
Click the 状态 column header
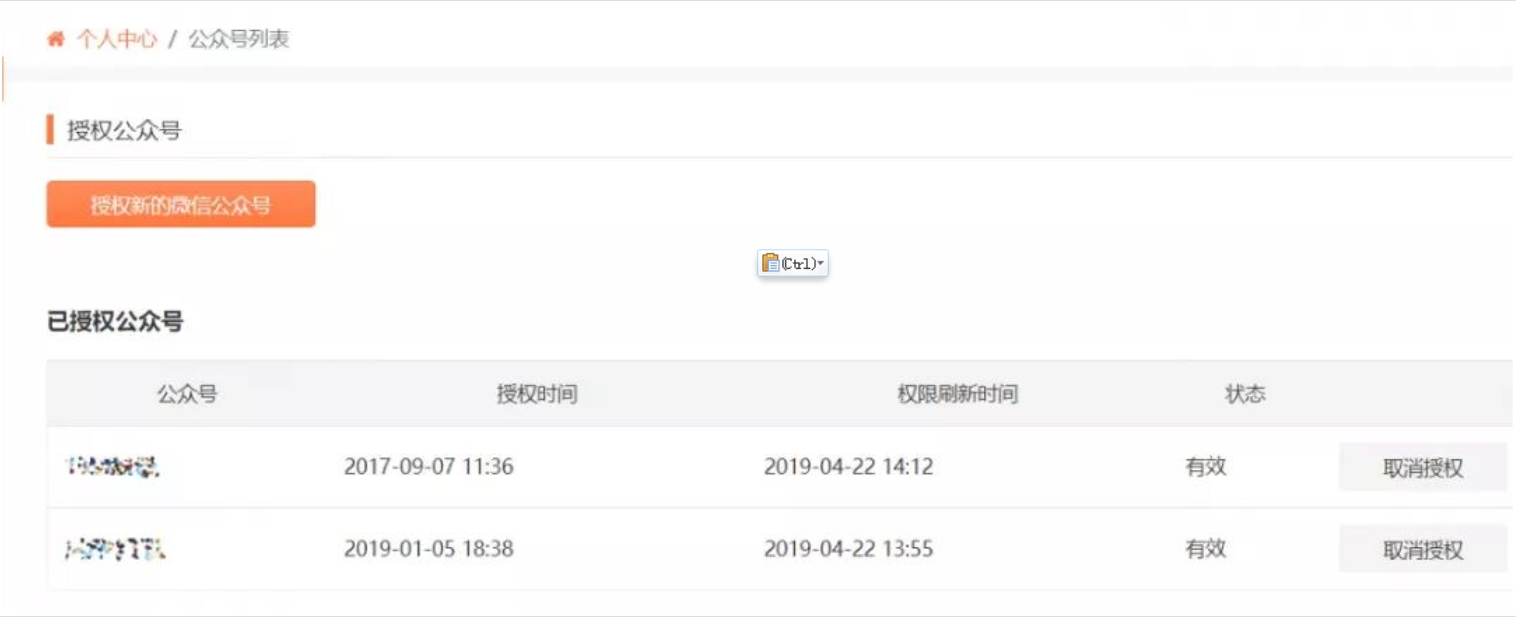[1245, 394]
